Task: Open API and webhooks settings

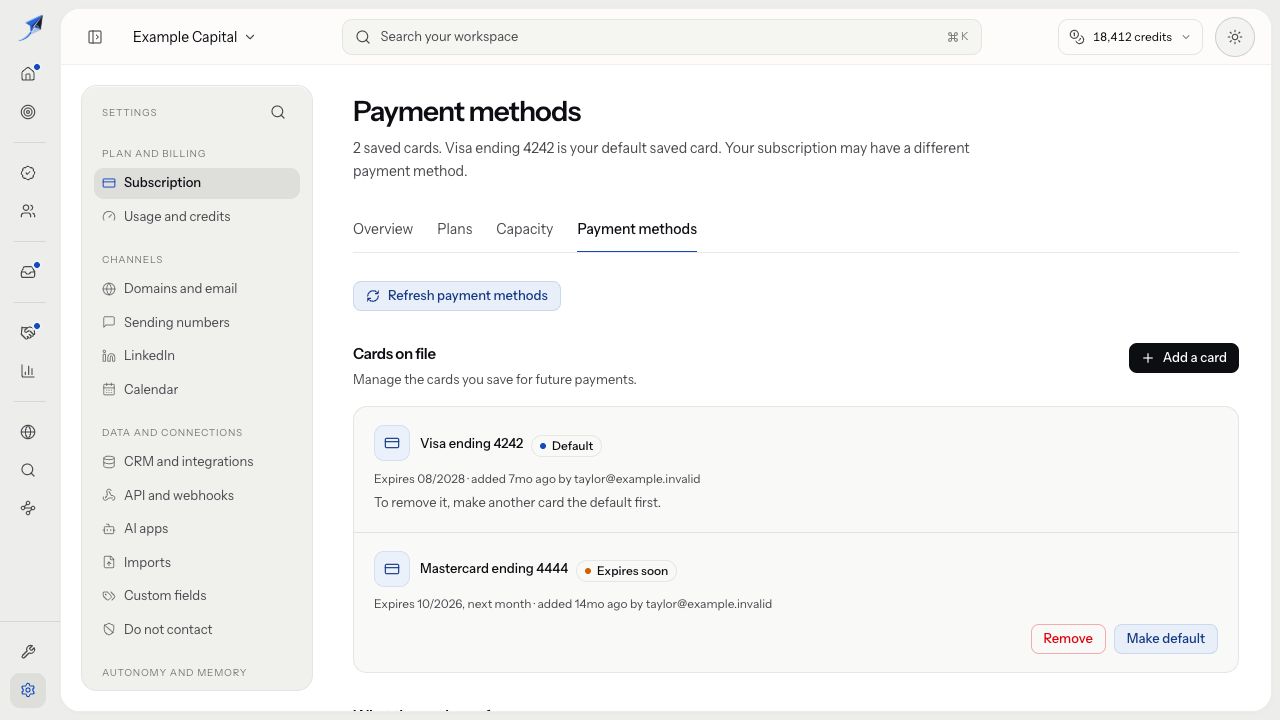Action: (x=197, y=496)
